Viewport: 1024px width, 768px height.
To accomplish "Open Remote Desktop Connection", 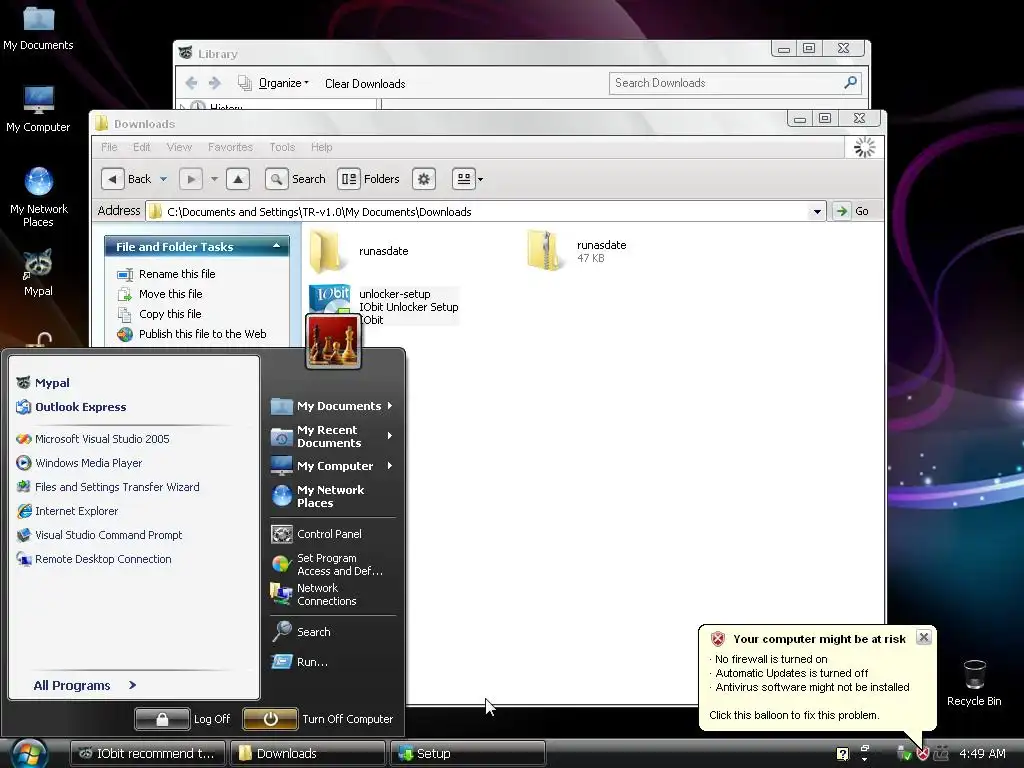I will [x=94, y=560].
